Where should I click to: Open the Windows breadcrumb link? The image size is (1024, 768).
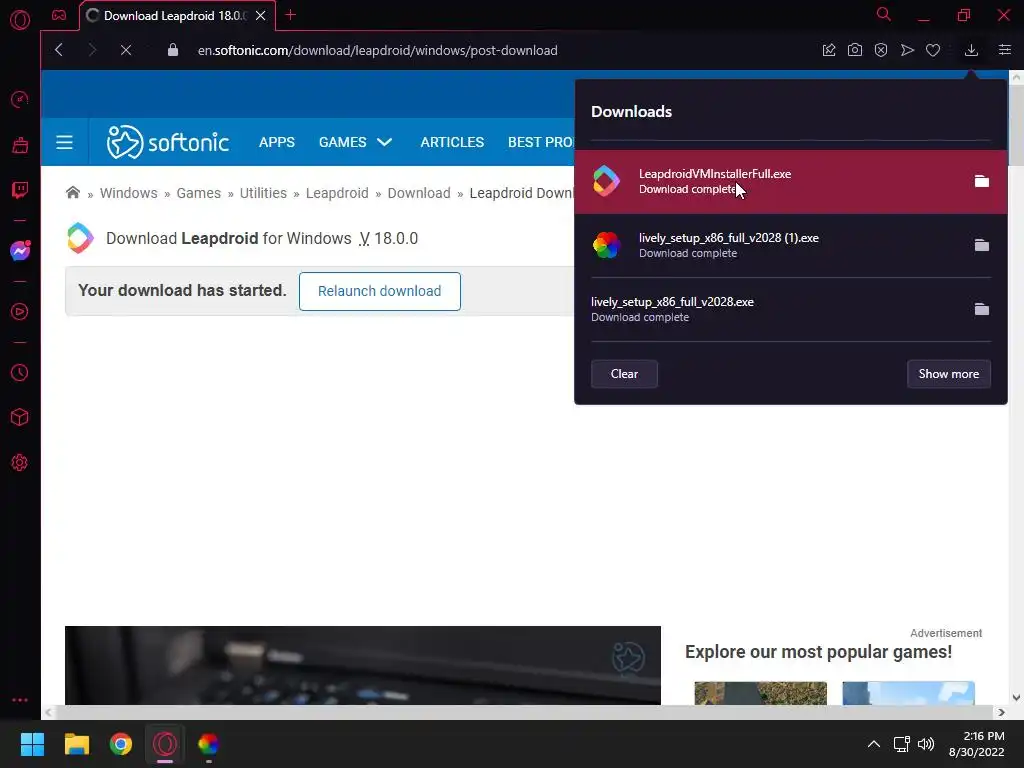tap(129, 193)
